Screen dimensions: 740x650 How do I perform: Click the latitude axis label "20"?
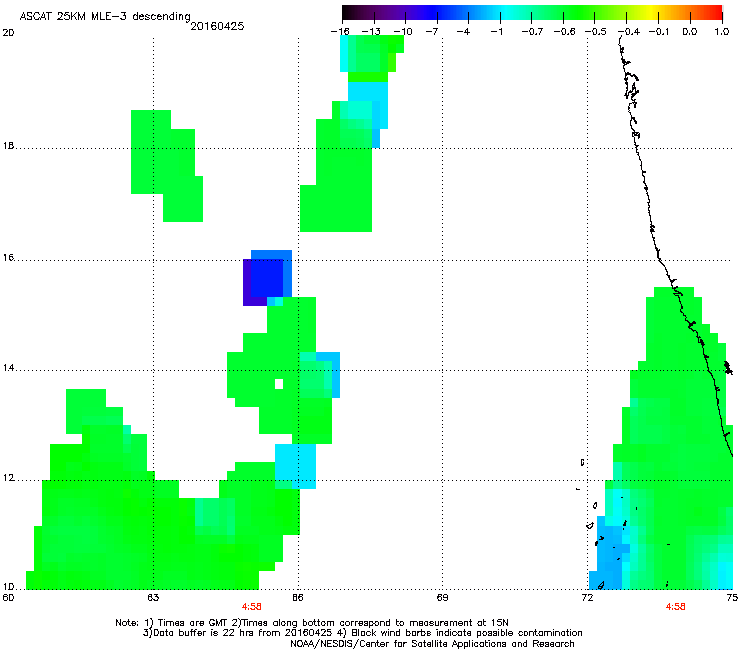(8, 33)
